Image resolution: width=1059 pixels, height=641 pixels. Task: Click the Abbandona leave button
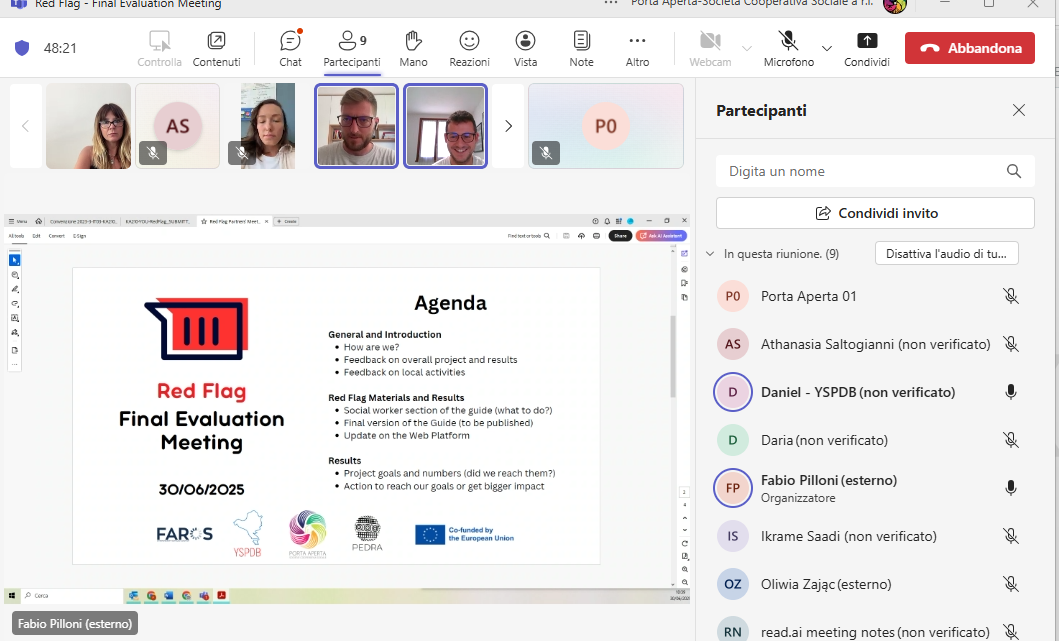coord(969,48)
